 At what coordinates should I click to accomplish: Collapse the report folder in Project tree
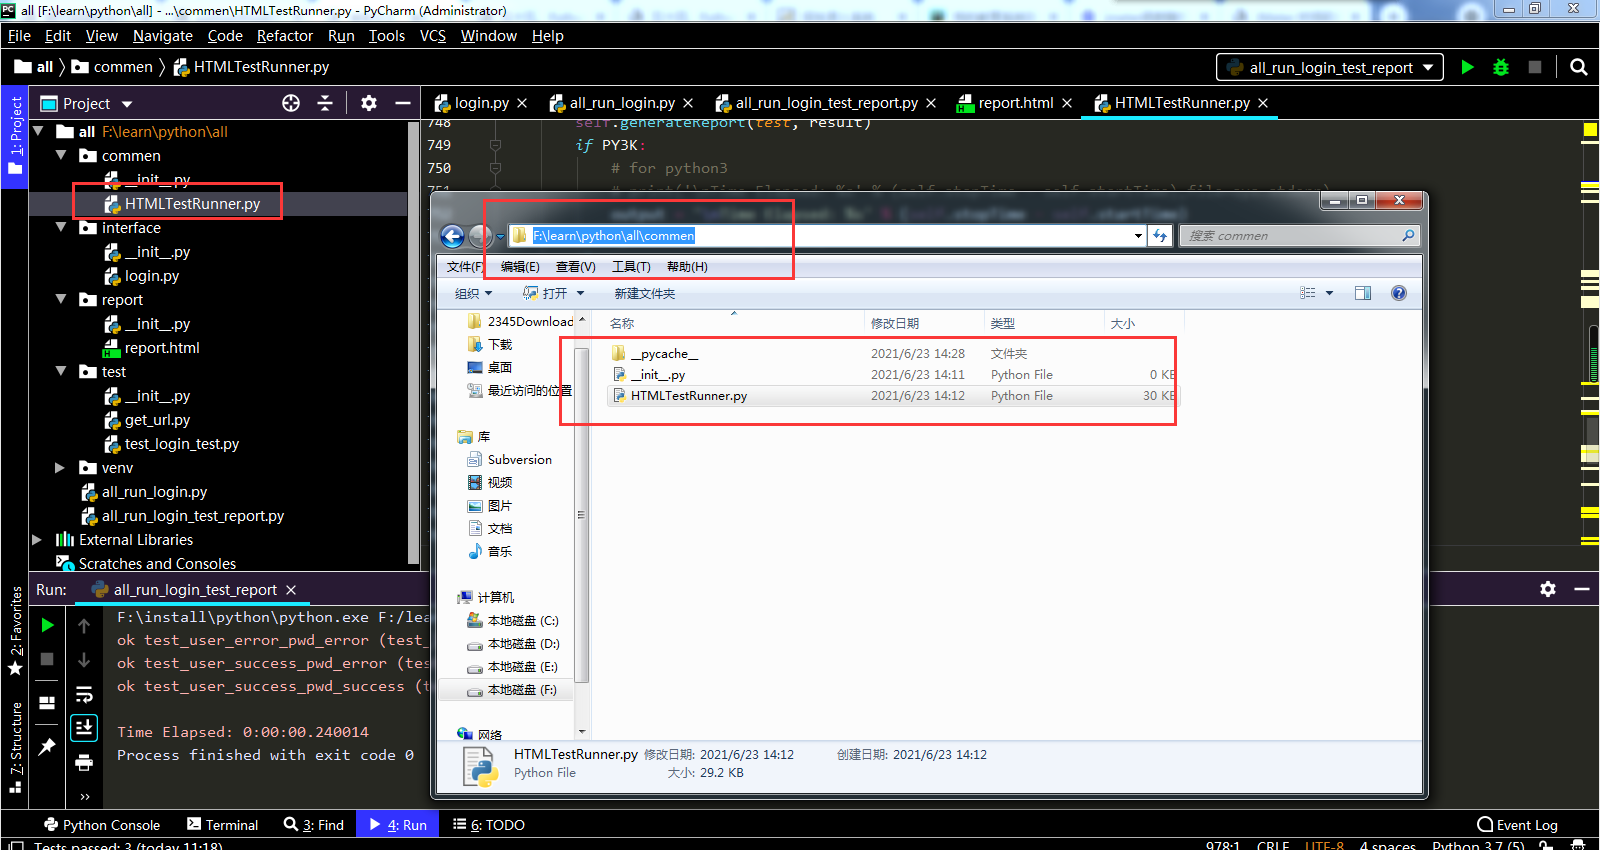pyautogui.click(x=61, y=299)
